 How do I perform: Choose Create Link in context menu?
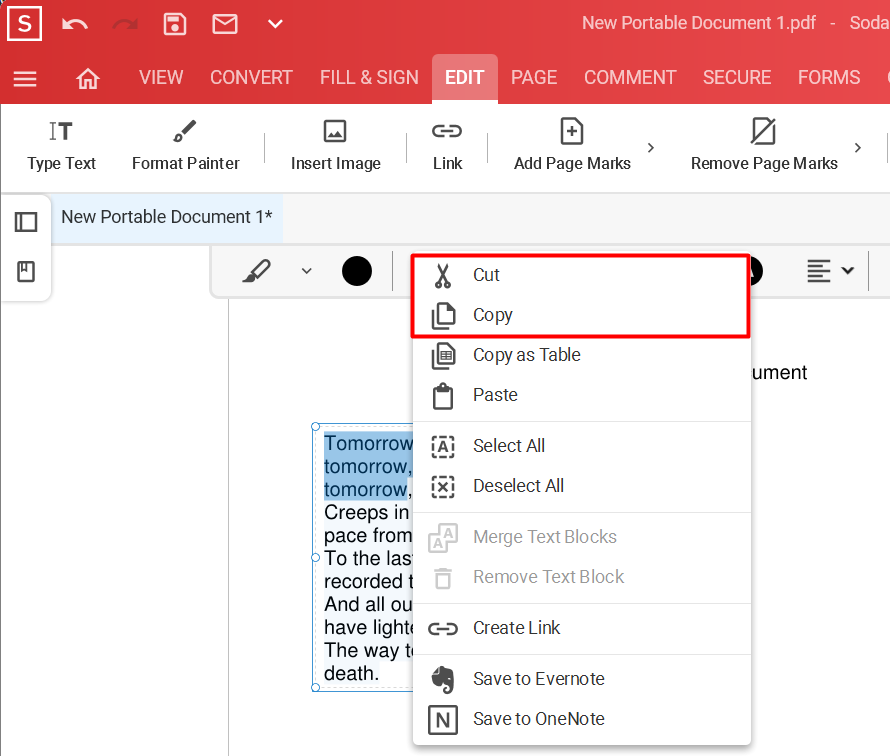coord(581,628)
